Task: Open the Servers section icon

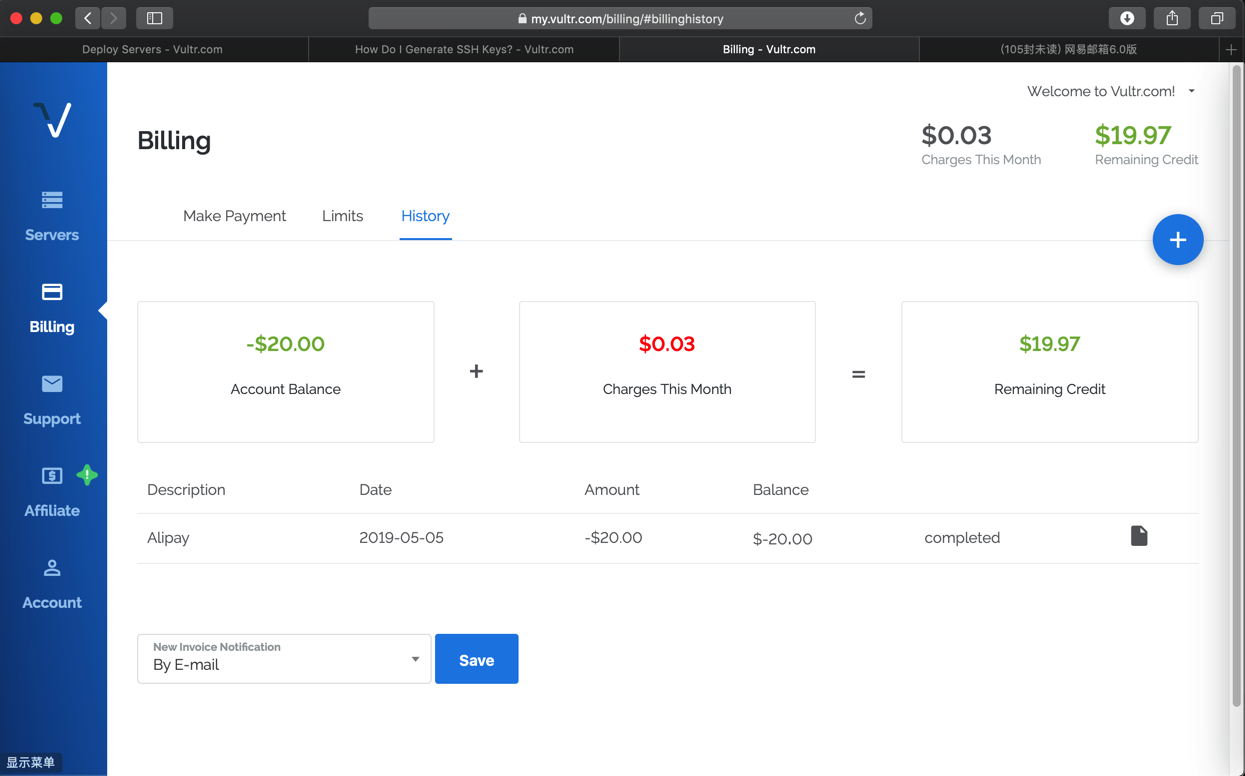Action: tap(52, 200)
